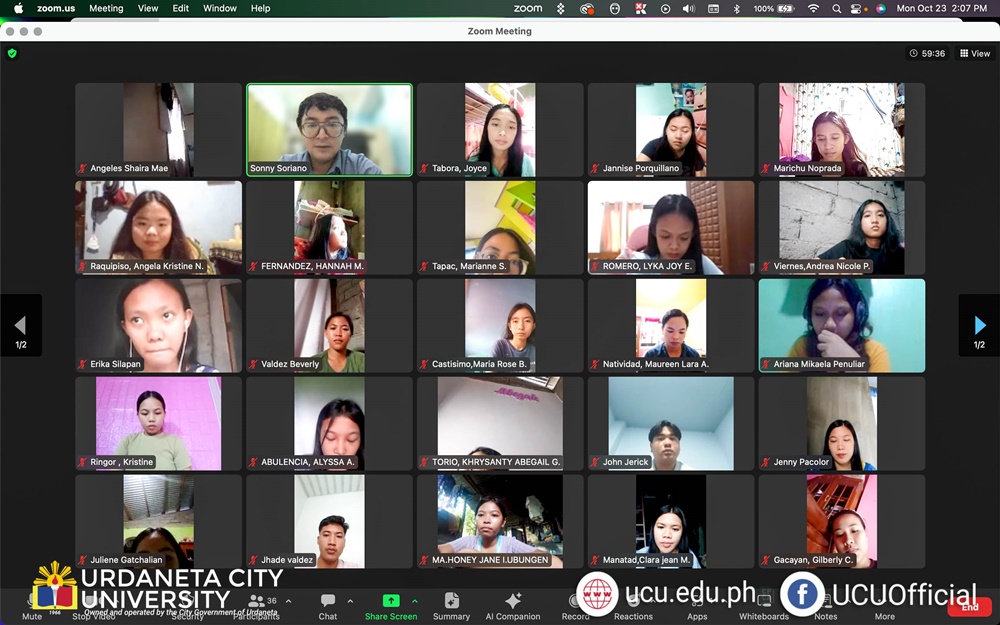The height and width of the screenshot is (625, 1000).
Task: Open the meeting Summary
Action: point(451,602)
